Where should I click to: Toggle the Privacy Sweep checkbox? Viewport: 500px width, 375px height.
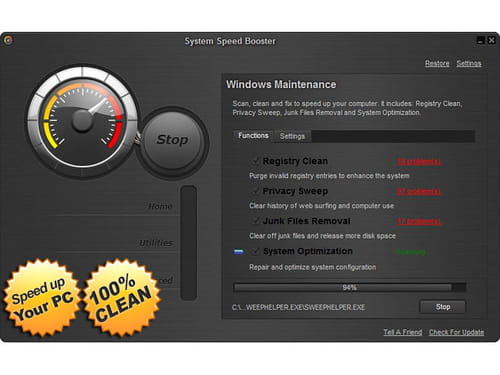click(256, 191)
